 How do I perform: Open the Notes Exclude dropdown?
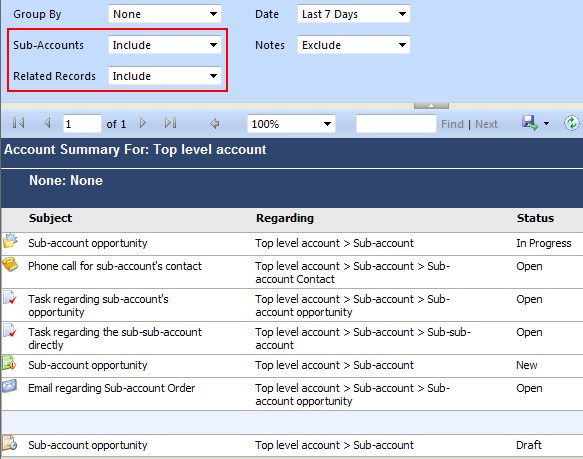(x=354, y=45)
